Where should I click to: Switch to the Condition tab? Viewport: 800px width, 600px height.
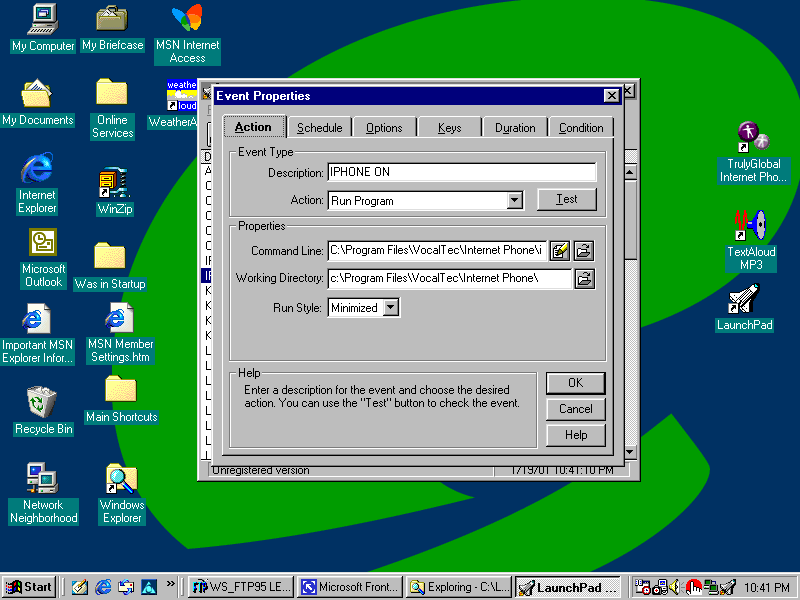[581, 128]
